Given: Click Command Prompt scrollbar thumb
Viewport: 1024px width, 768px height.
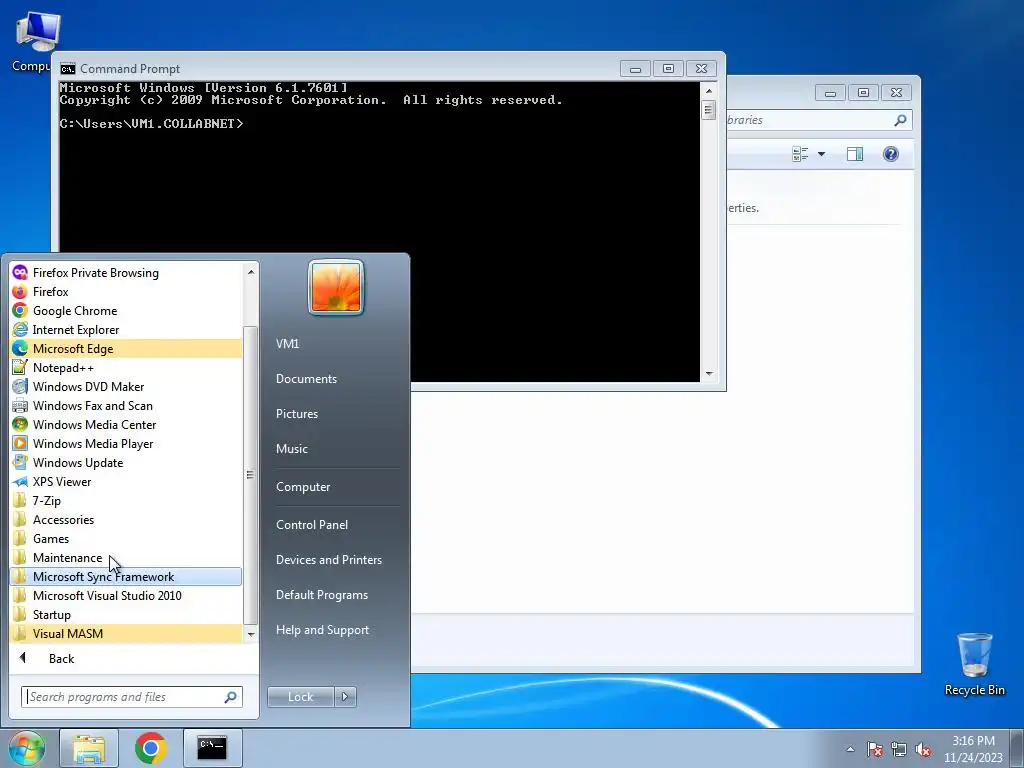Looking at the screenshot, I should click(709, 110).
